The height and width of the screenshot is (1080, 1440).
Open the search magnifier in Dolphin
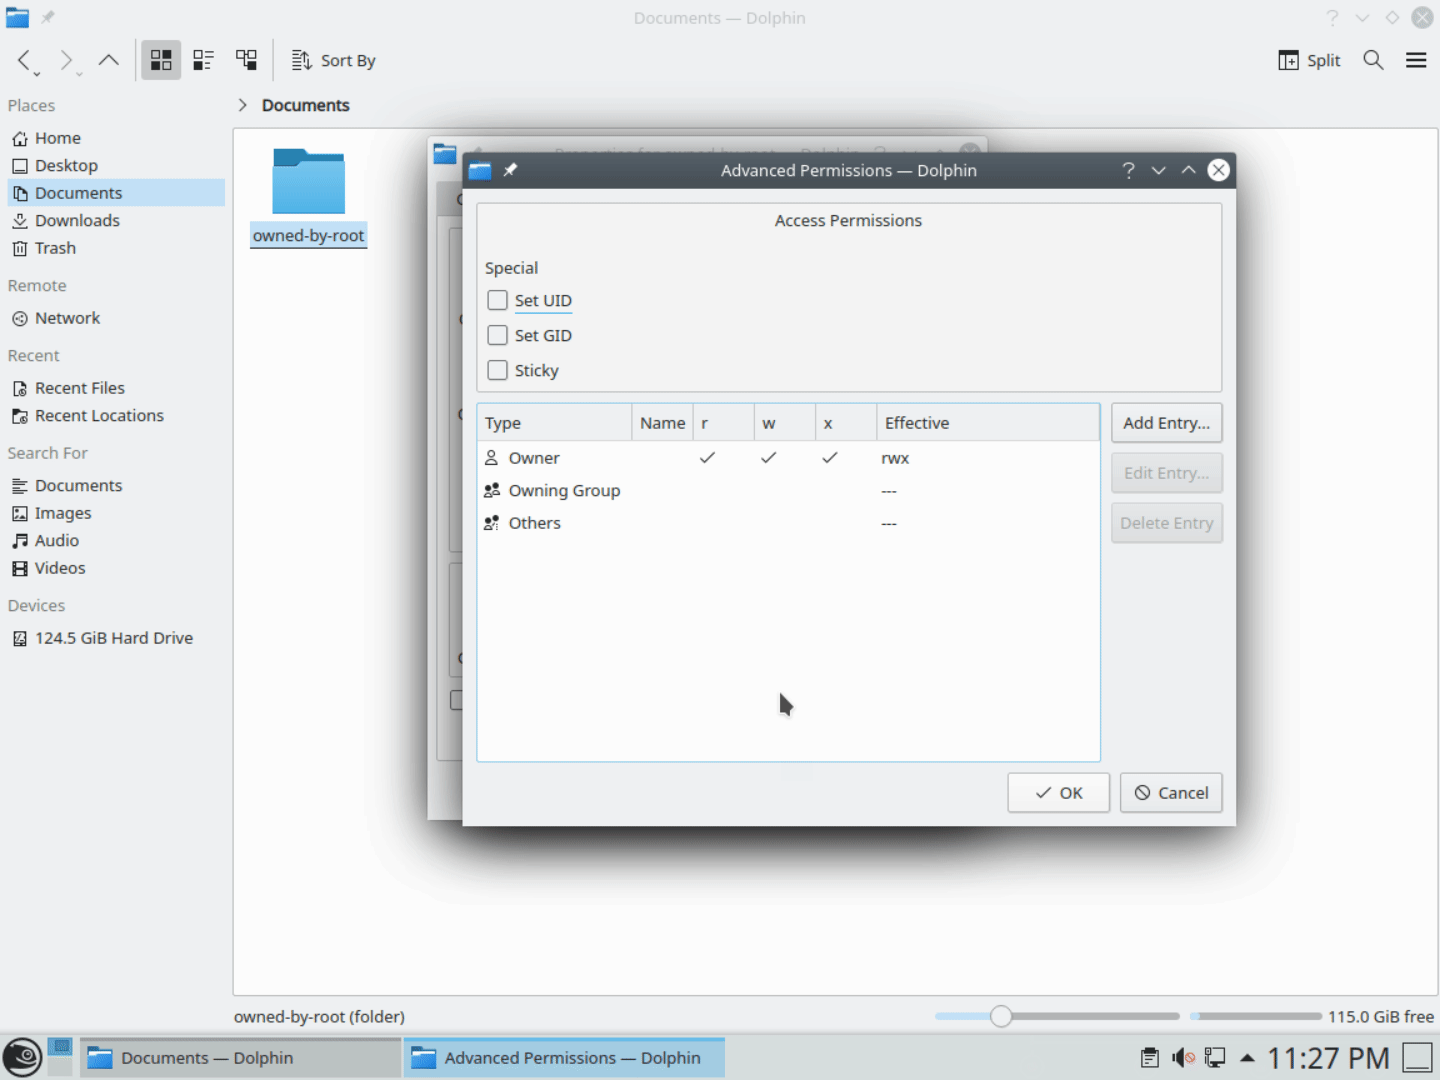1374,60
